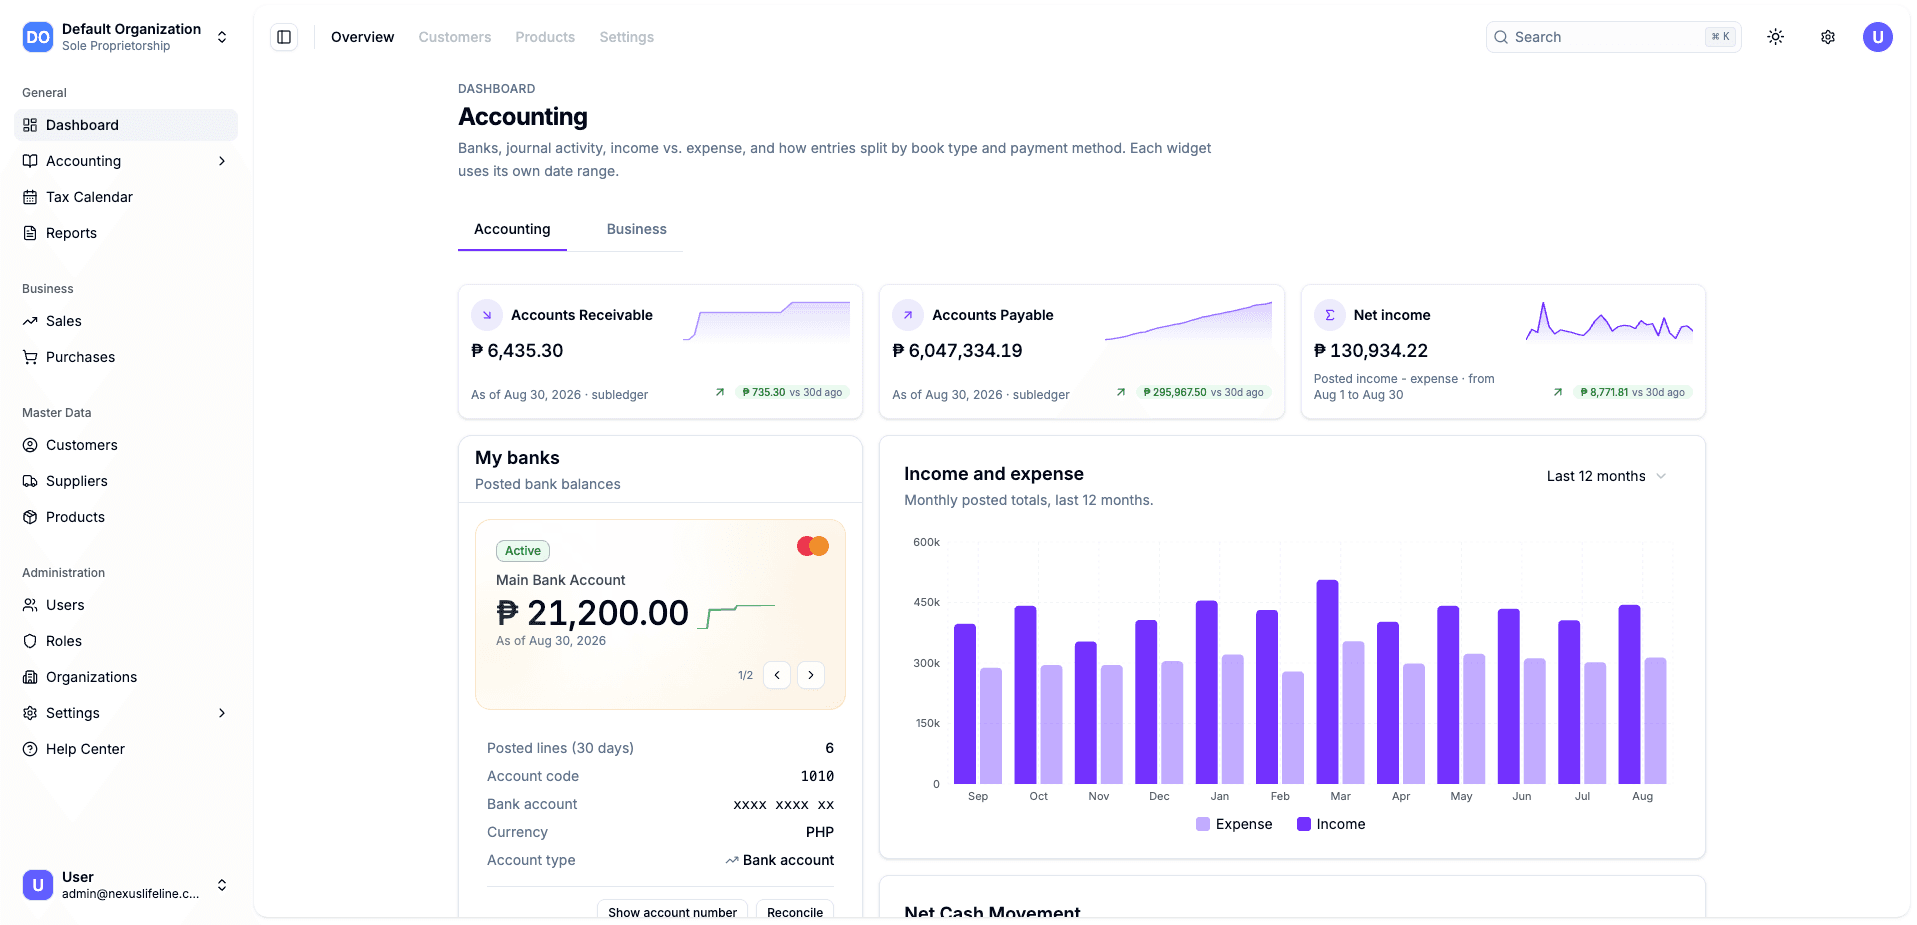
Task: Open the Overview top navigation item
Action: 363,37
